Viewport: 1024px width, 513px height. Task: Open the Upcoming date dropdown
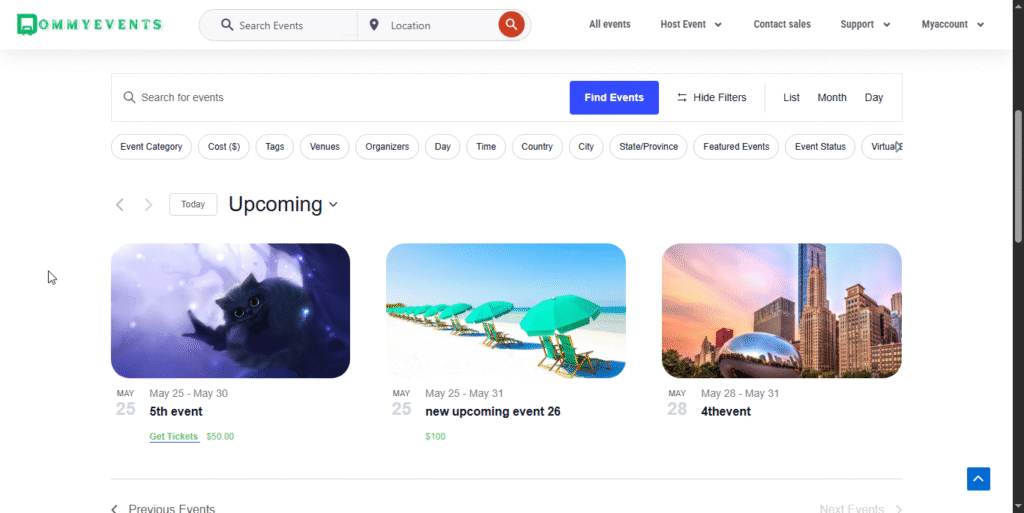[x=283, y=204]
